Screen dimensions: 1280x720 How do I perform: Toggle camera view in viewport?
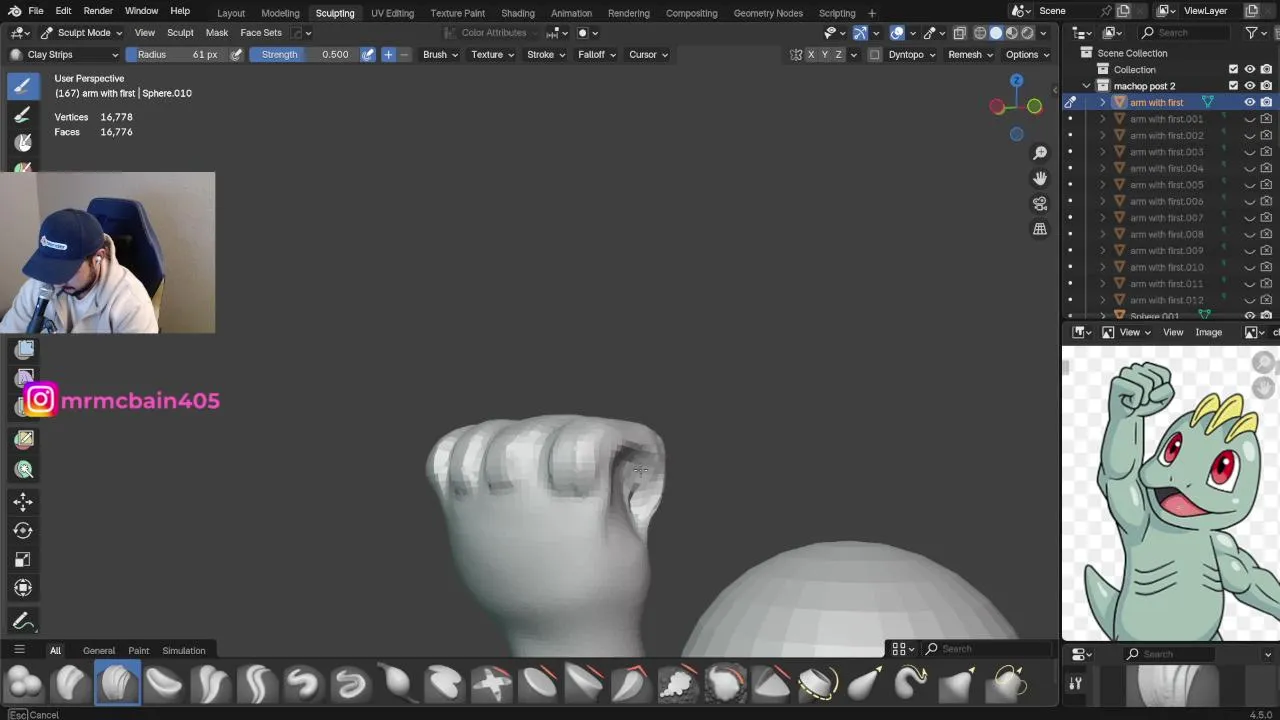1040,203
